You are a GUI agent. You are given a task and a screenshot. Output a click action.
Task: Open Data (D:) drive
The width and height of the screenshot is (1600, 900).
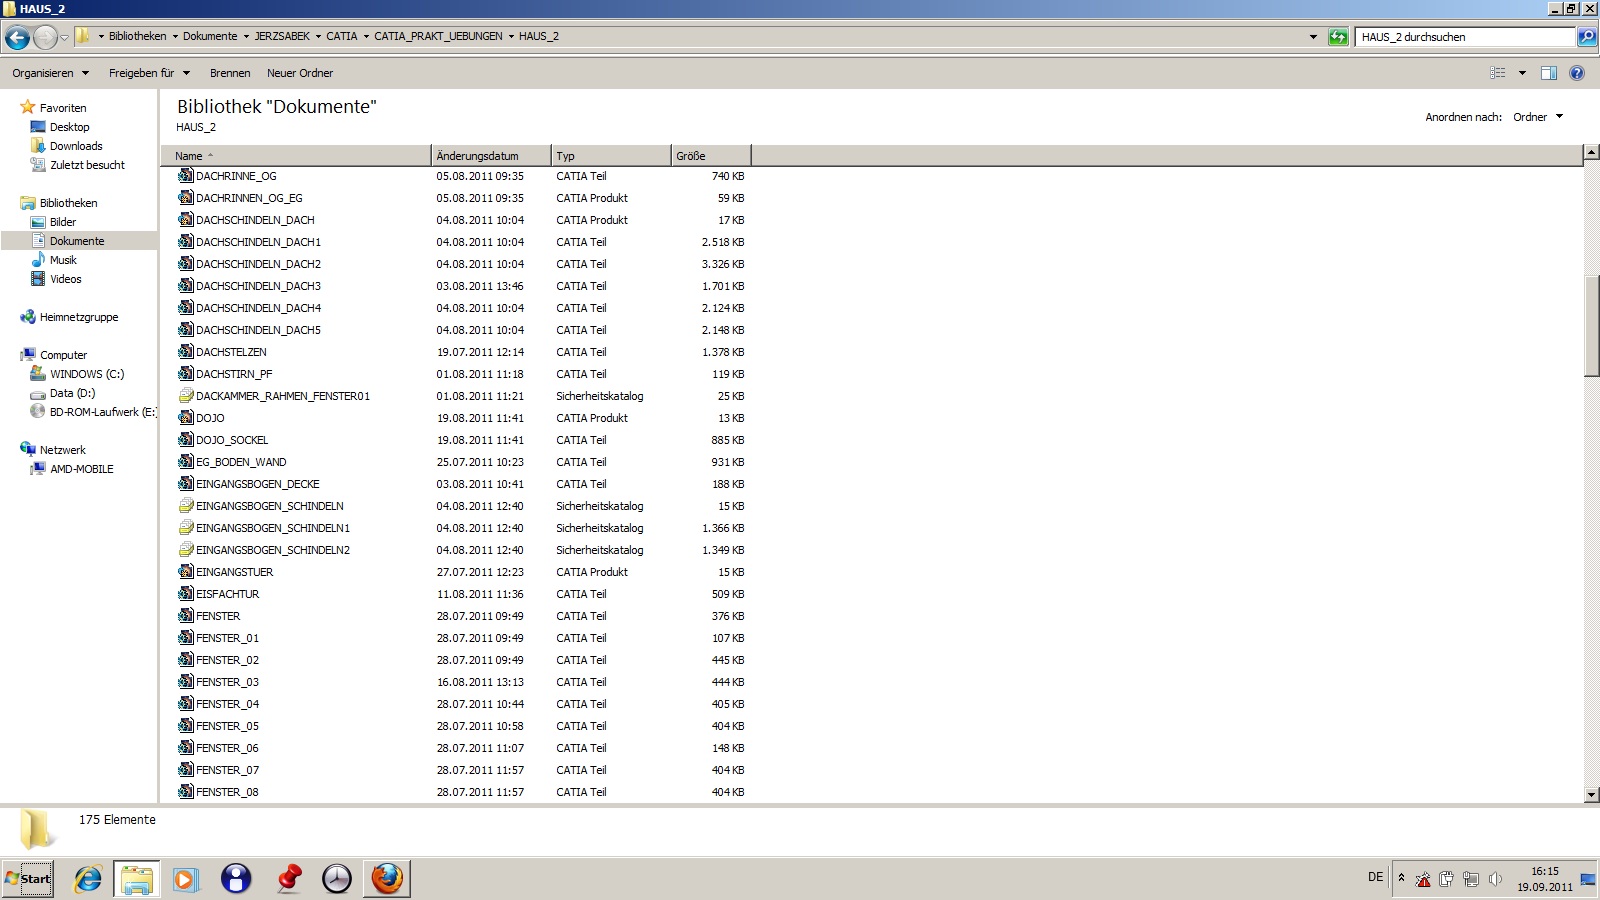click(72, 393)
